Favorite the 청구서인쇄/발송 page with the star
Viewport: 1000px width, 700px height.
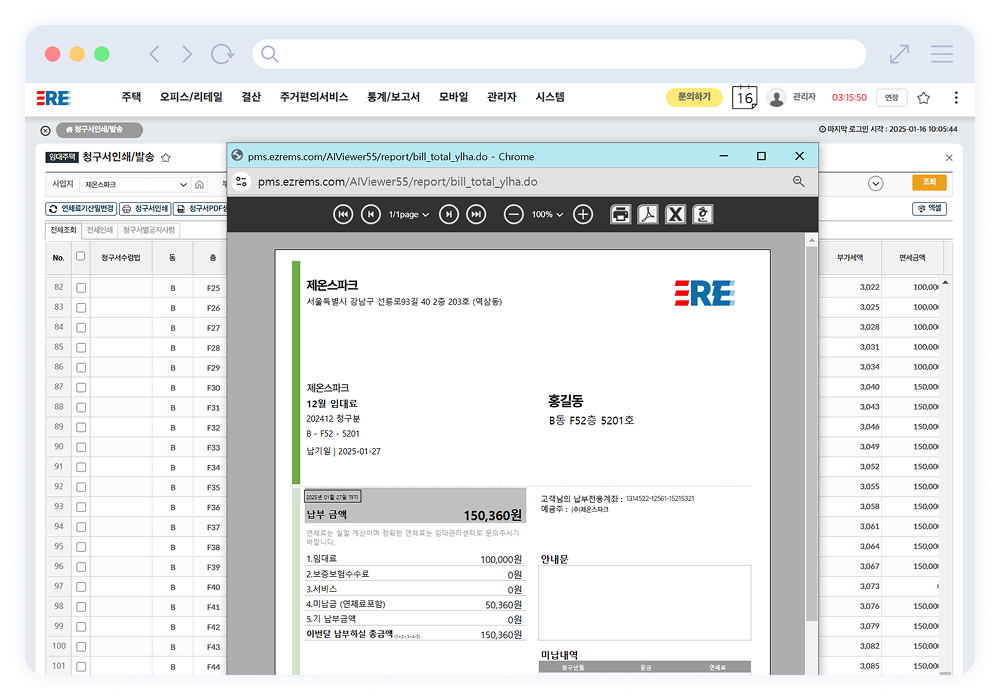point(166,157)
